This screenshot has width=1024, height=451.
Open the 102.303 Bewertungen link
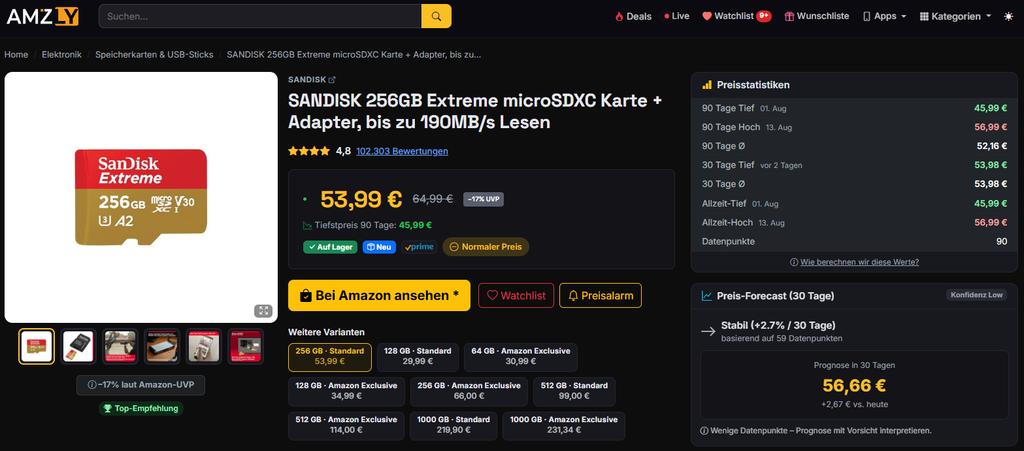coord(402,151)
